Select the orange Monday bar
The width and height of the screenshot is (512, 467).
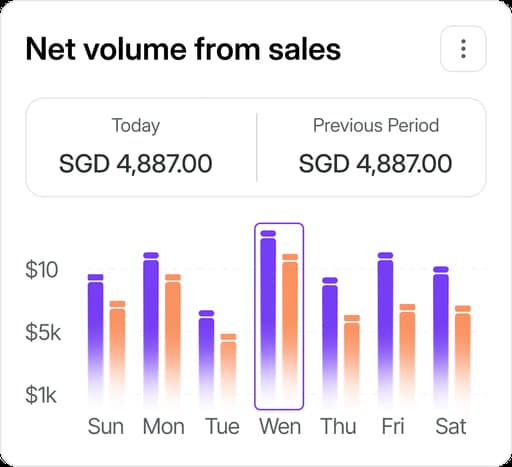(x=173, y=341)
